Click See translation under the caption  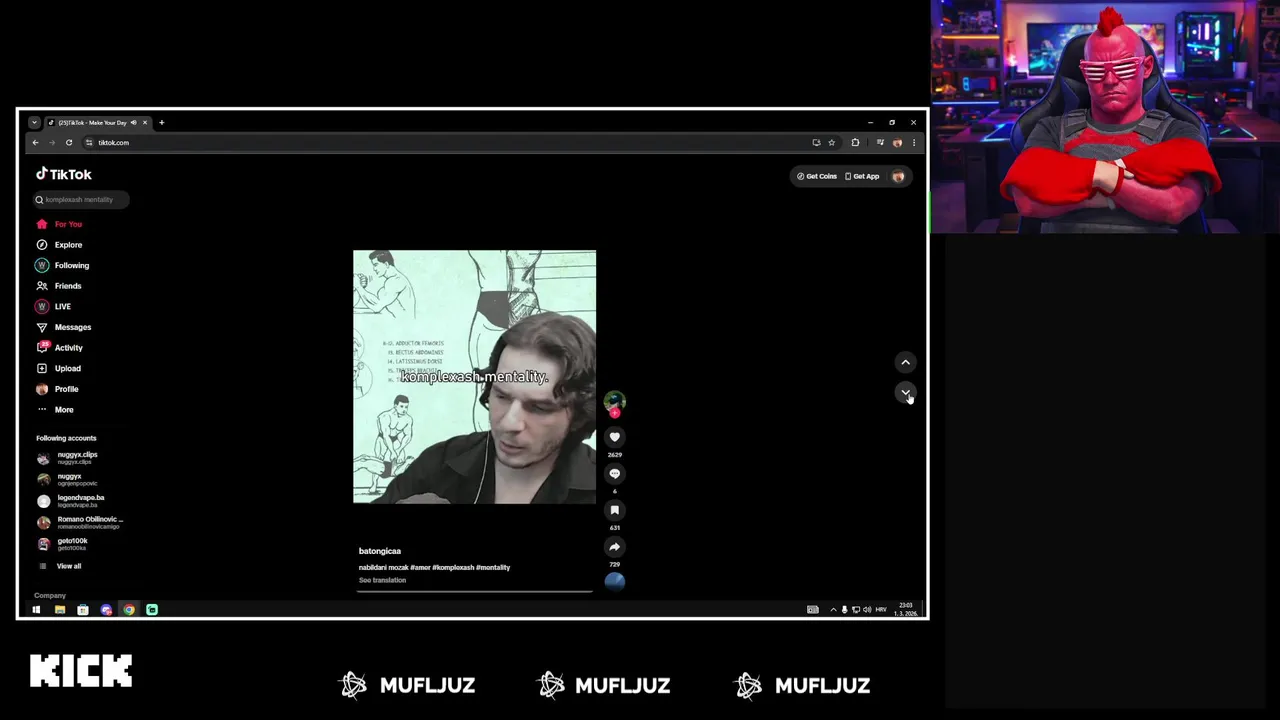click(382, 580)
